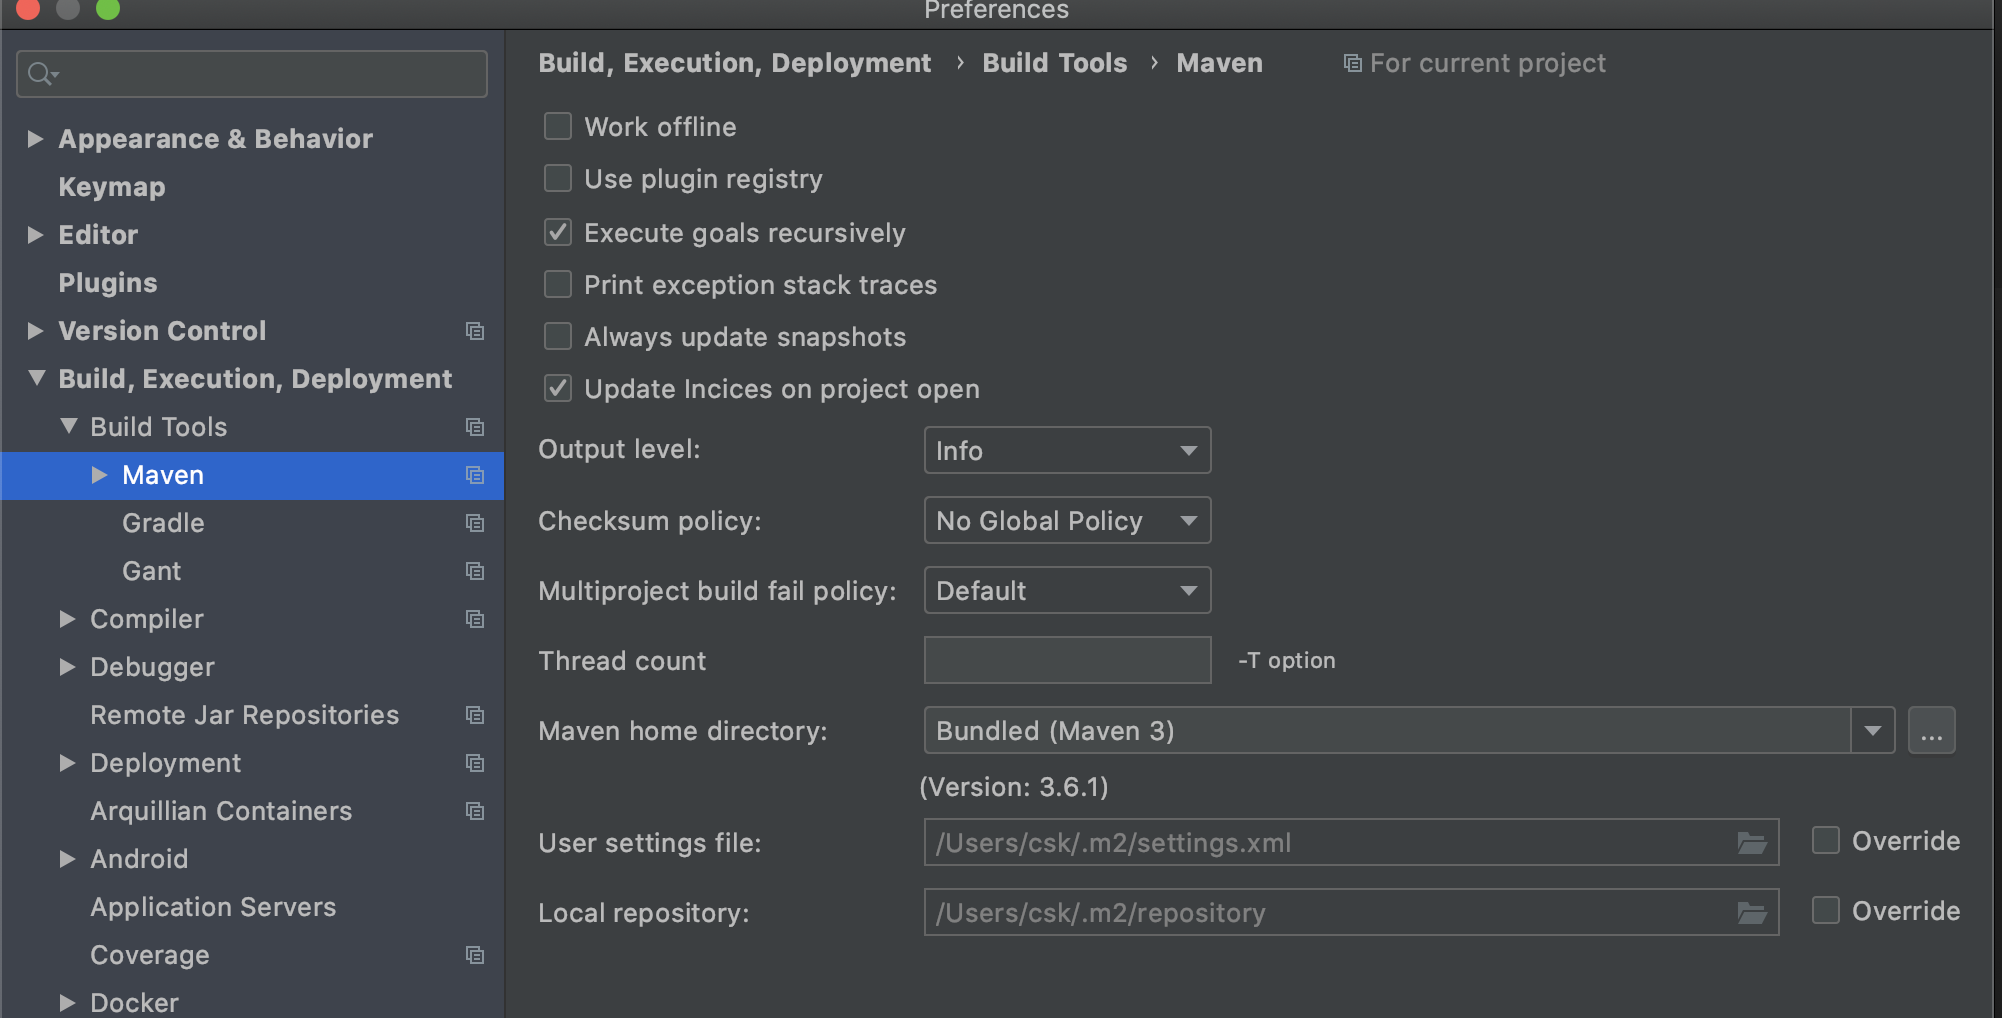
Task: Open the Checksum policy dropdown
Action: (1067, 520)
